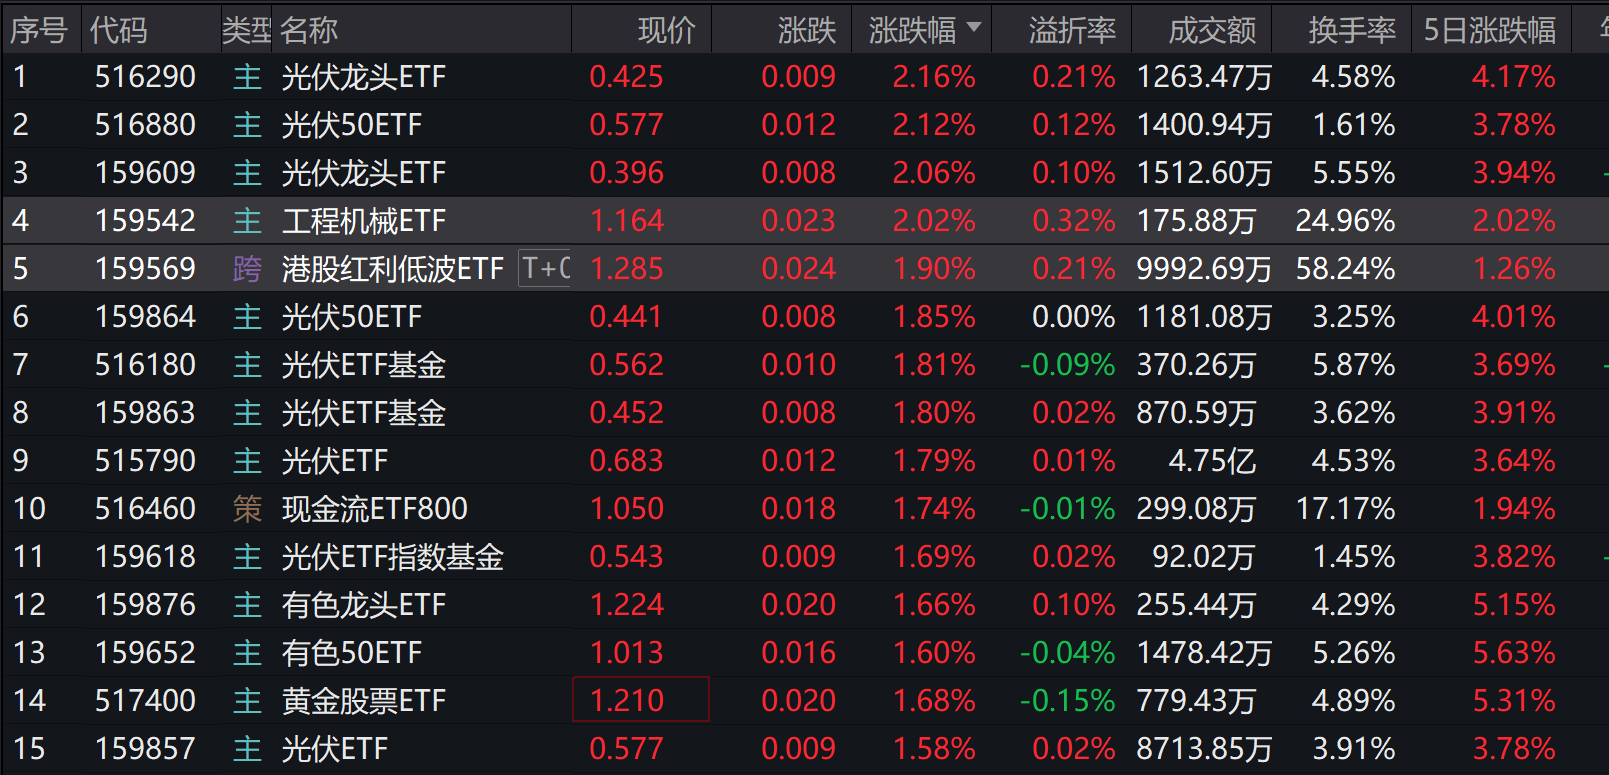Sort by 5日涨跌幅 column header

coord(1490,31)
